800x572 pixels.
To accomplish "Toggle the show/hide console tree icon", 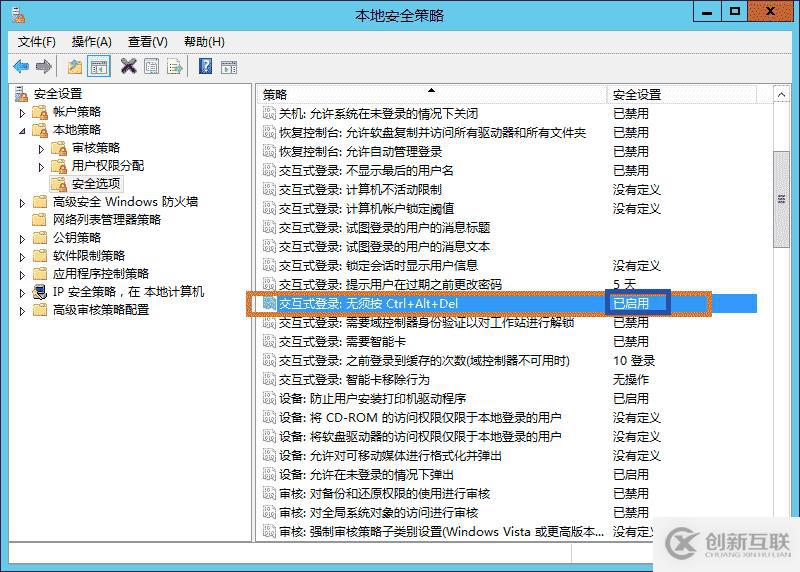I will pos(98,67).
